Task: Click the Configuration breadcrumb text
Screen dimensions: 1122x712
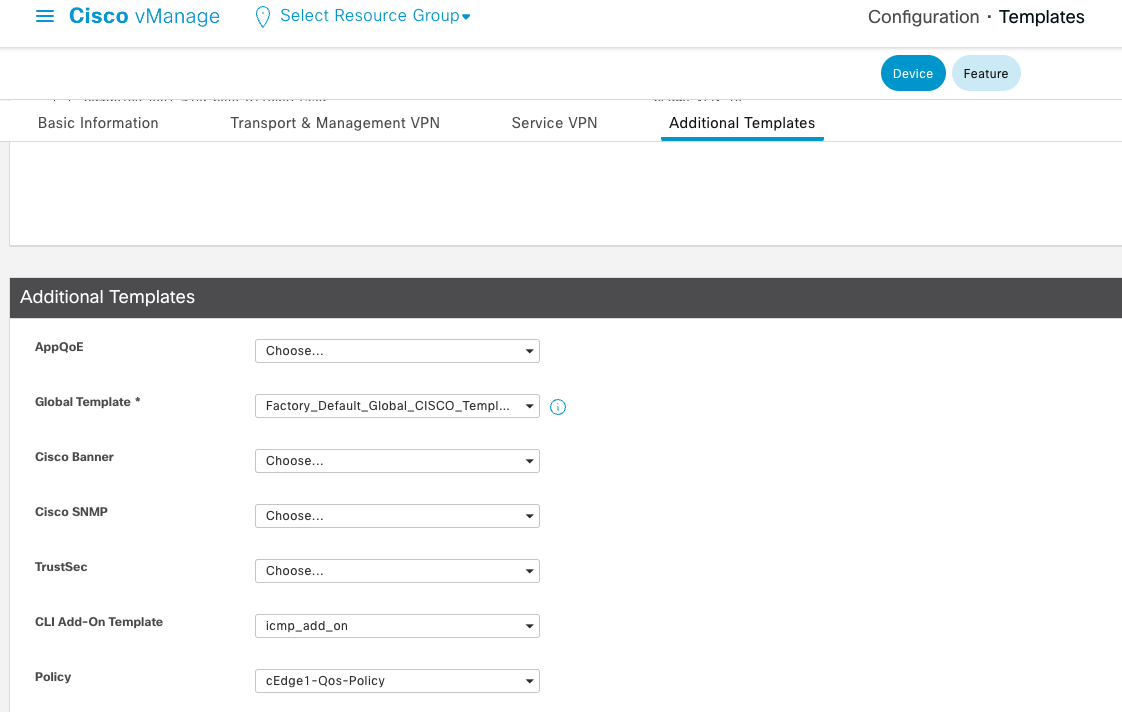Action: (x=923, y=17)
